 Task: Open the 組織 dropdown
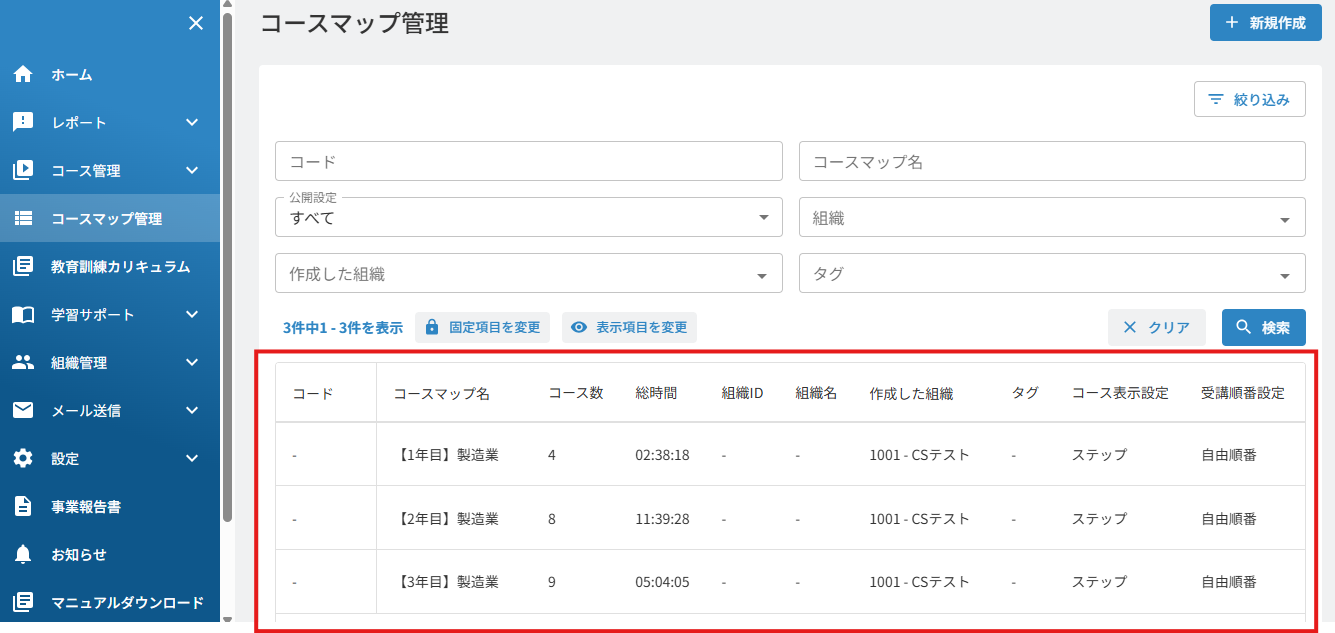[1052, 217]
